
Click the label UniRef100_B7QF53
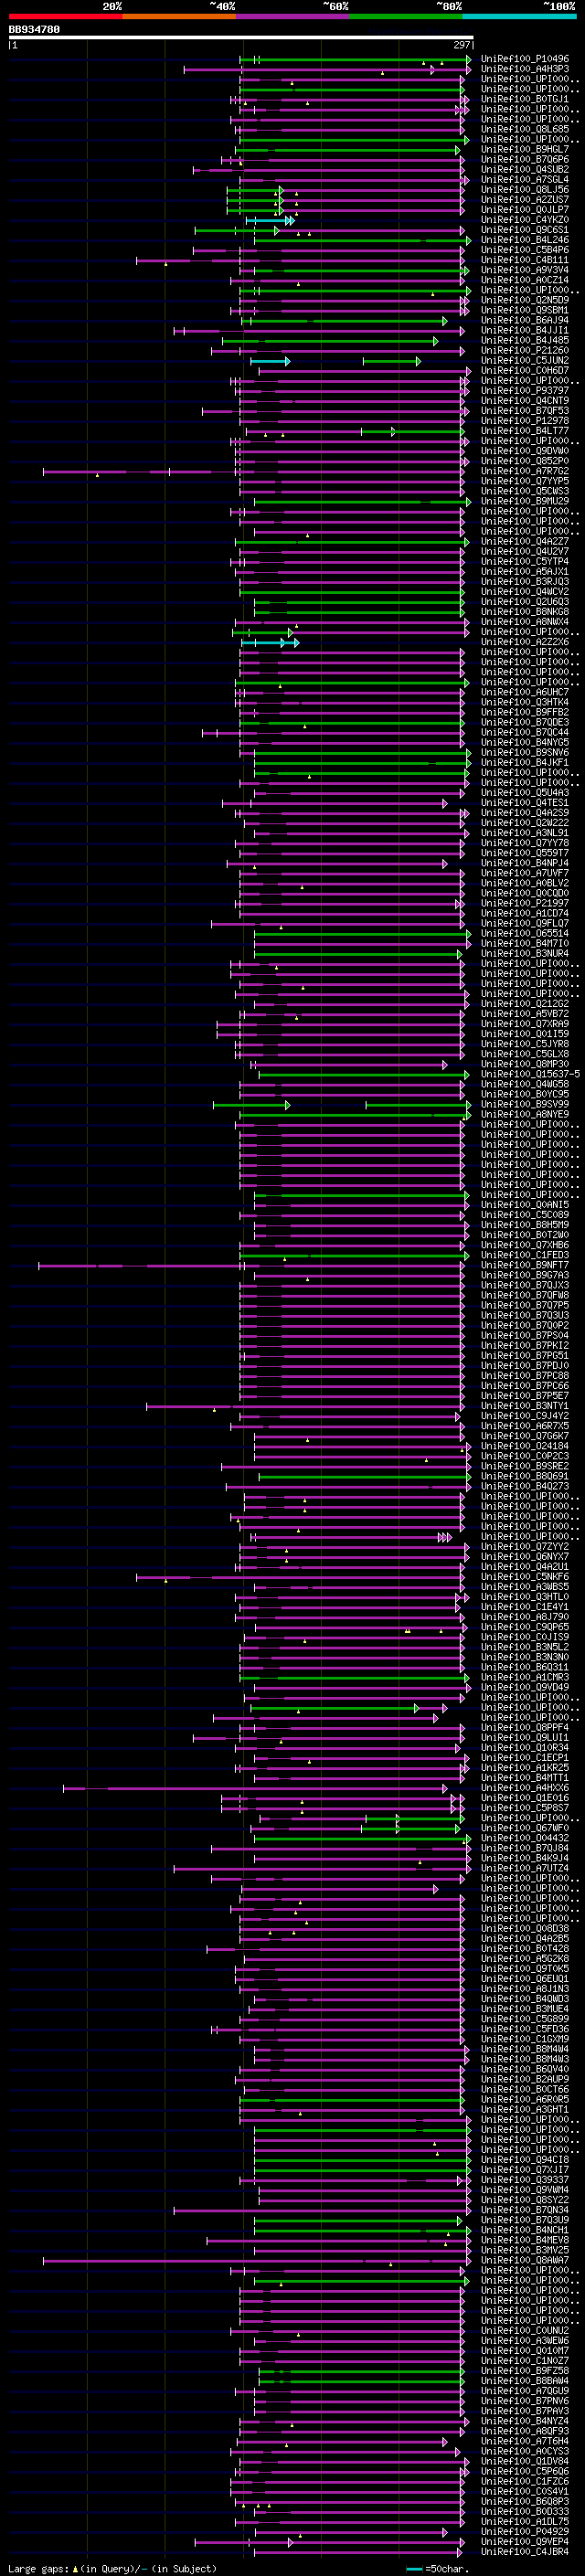pyautogui.click(x=525, y=411)
